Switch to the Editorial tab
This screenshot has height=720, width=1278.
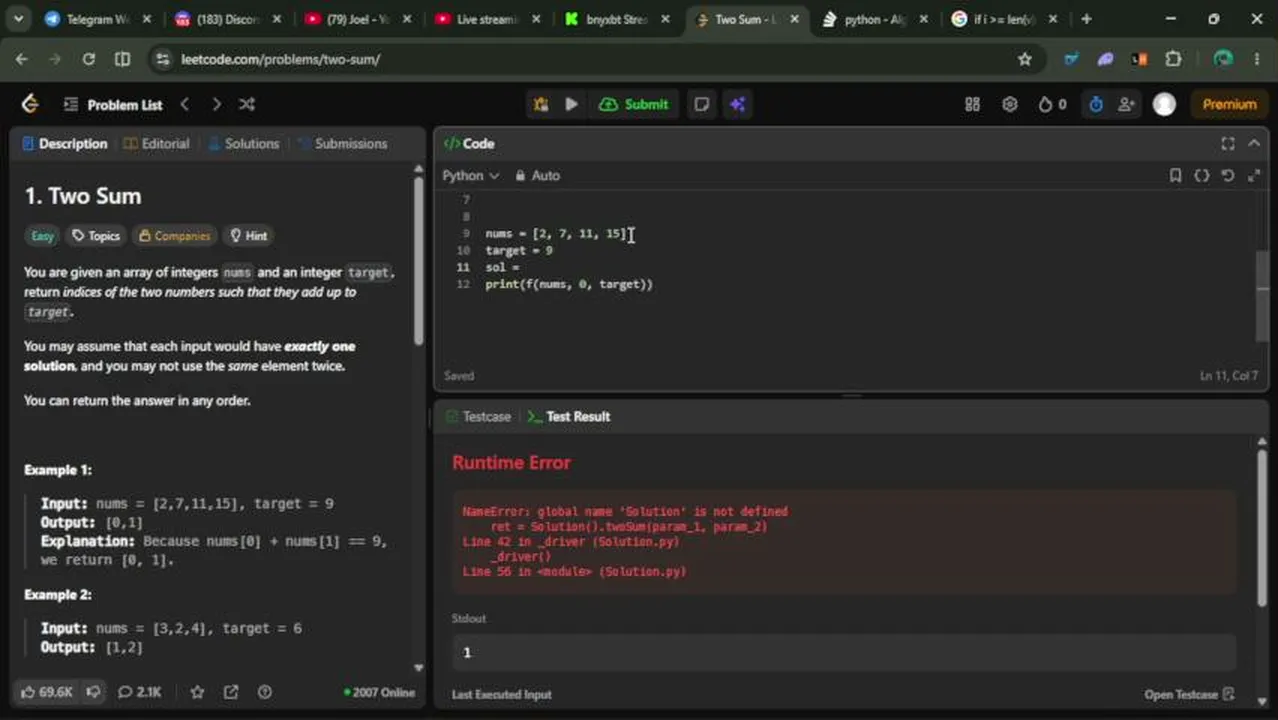156,144
